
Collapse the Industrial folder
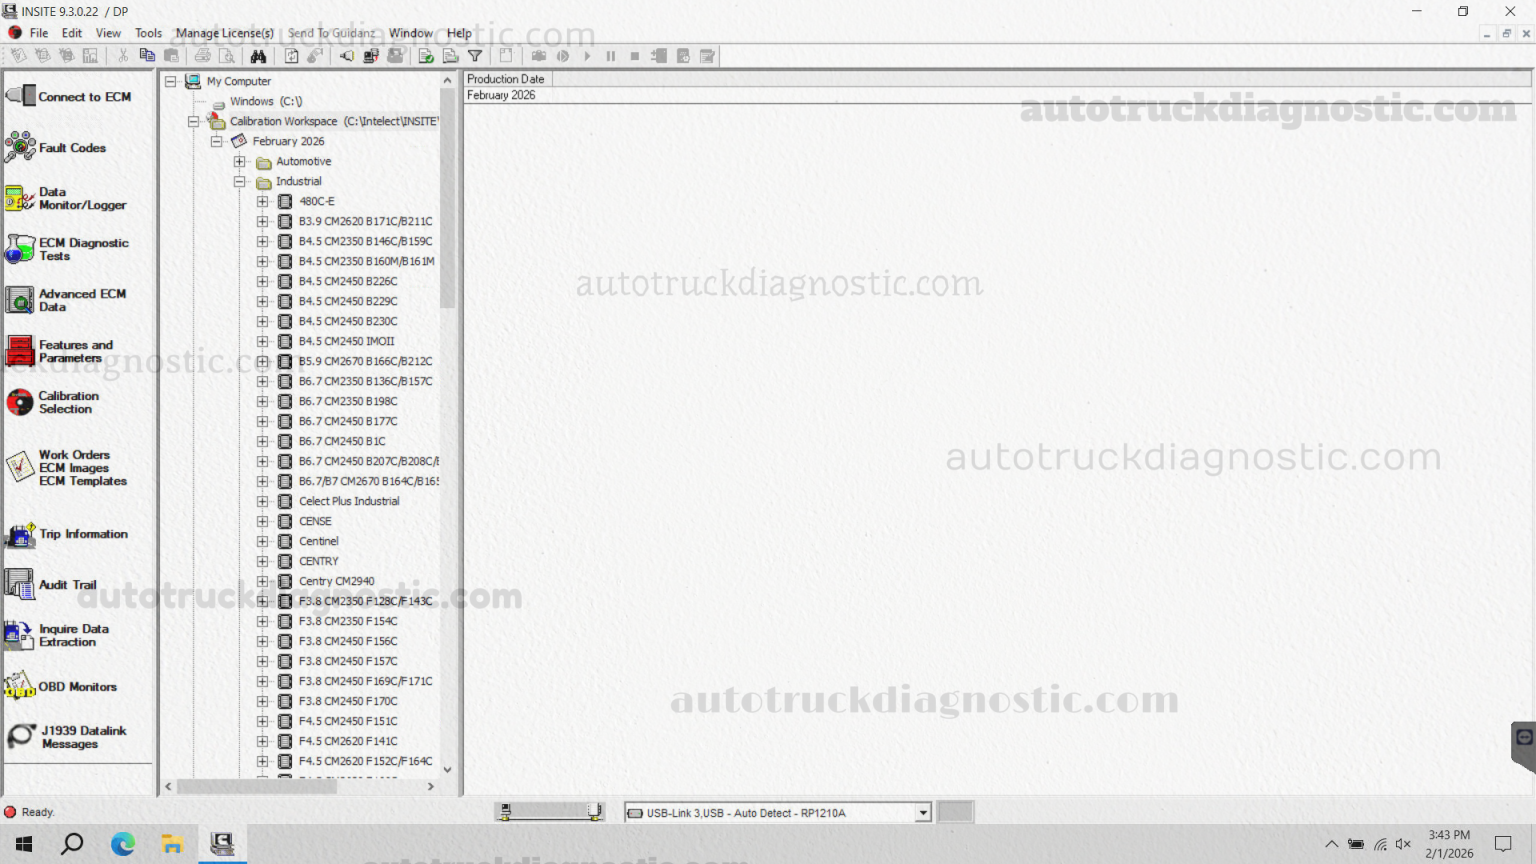tap(240, 181)
